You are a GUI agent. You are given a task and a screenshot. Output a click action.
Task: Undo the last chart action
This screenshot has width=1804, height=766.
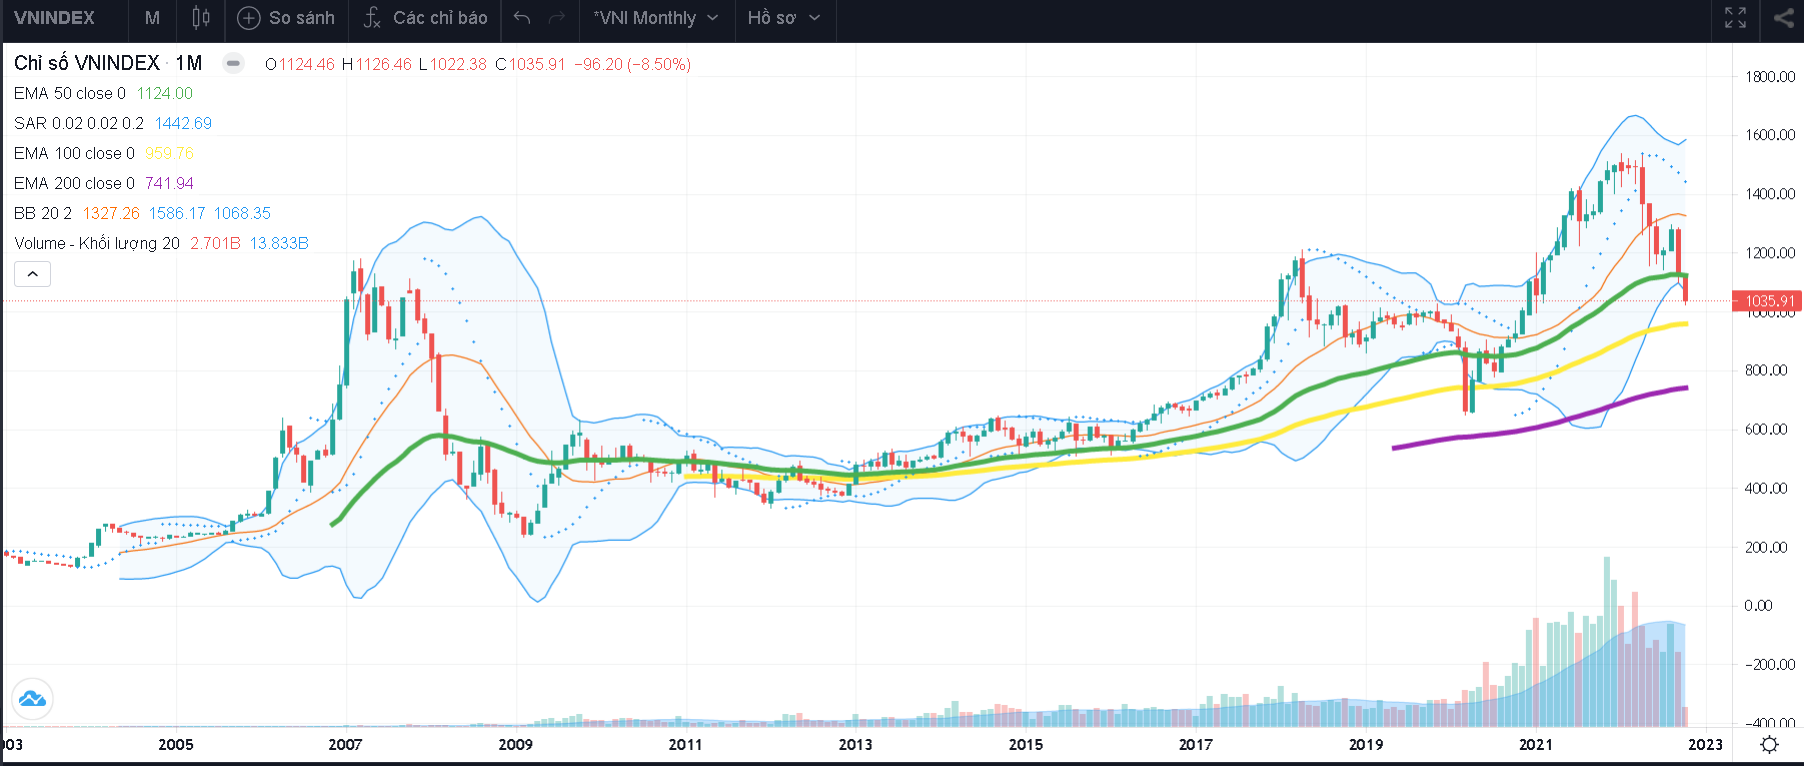[x=522, y=18]
